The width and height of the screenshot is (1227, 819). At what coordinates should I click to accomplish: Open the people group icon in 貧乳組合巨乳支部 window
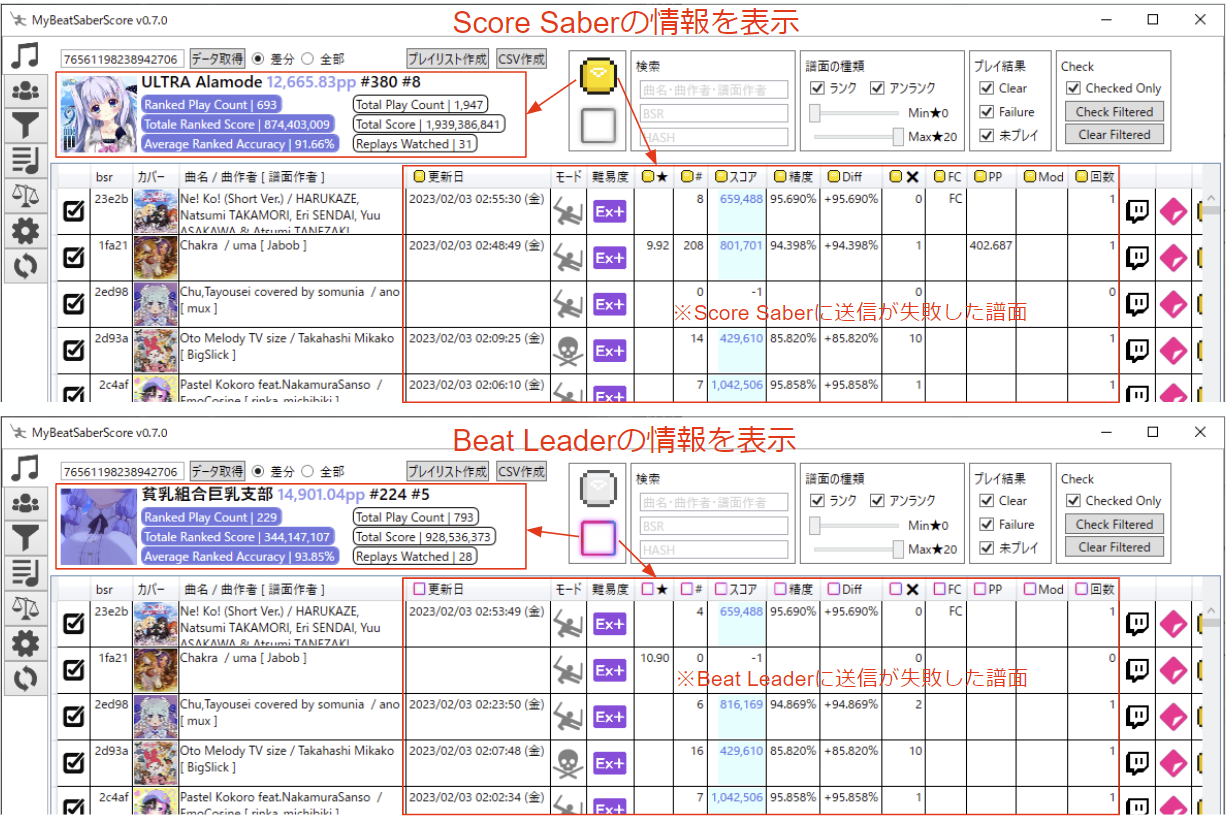pos(25,502)
